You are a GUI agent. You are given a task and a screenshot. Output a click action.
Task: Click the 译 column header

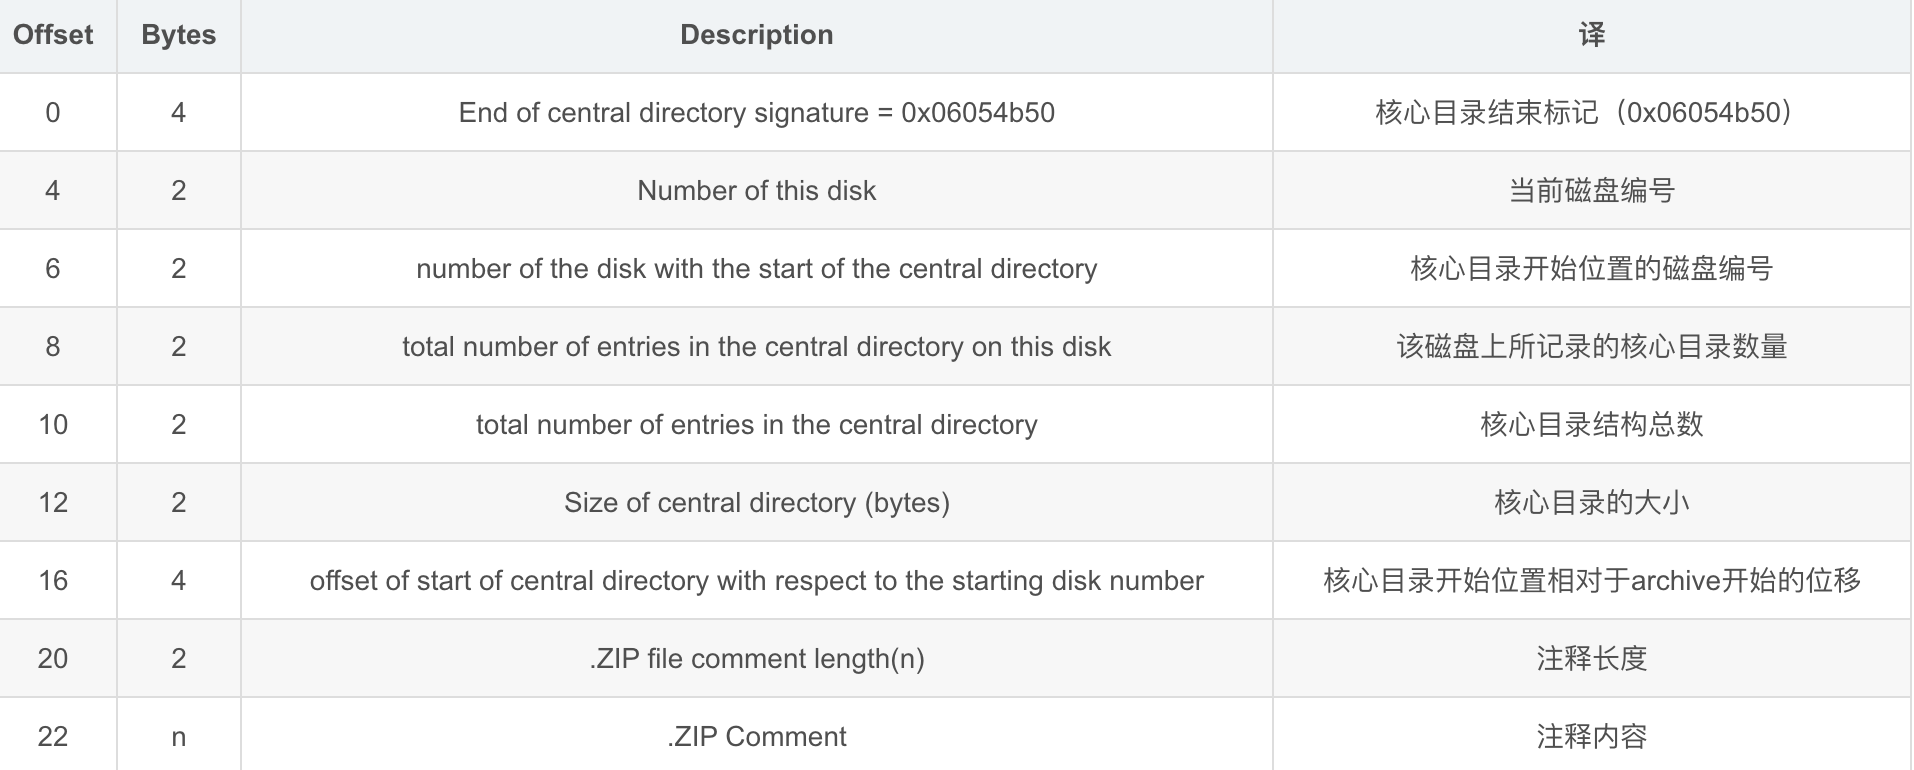pyautogui.click(x=1591, y=35)
